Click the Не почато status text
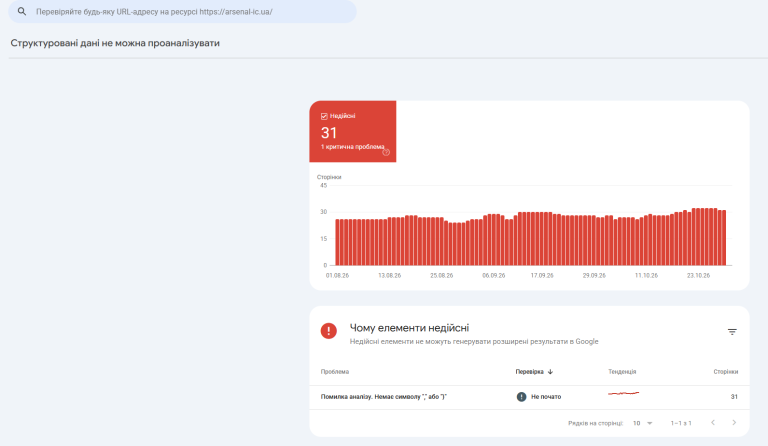The height and width of the screenshot is (446, 768). pos(546,397)
